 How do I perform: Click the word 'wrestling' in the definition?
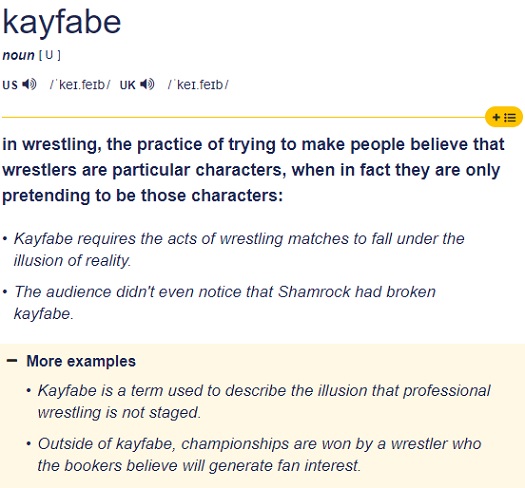[62, 144]
